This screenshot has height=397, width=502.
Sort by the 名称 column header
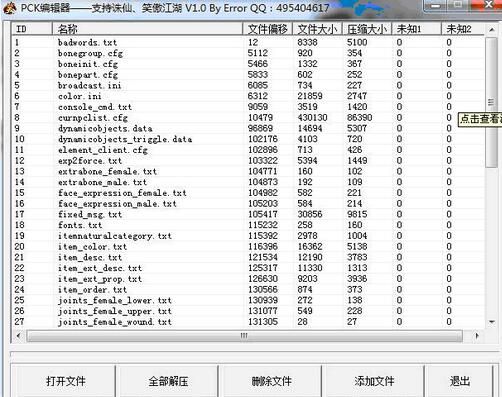pyautogui.click(x=147, y=29)
